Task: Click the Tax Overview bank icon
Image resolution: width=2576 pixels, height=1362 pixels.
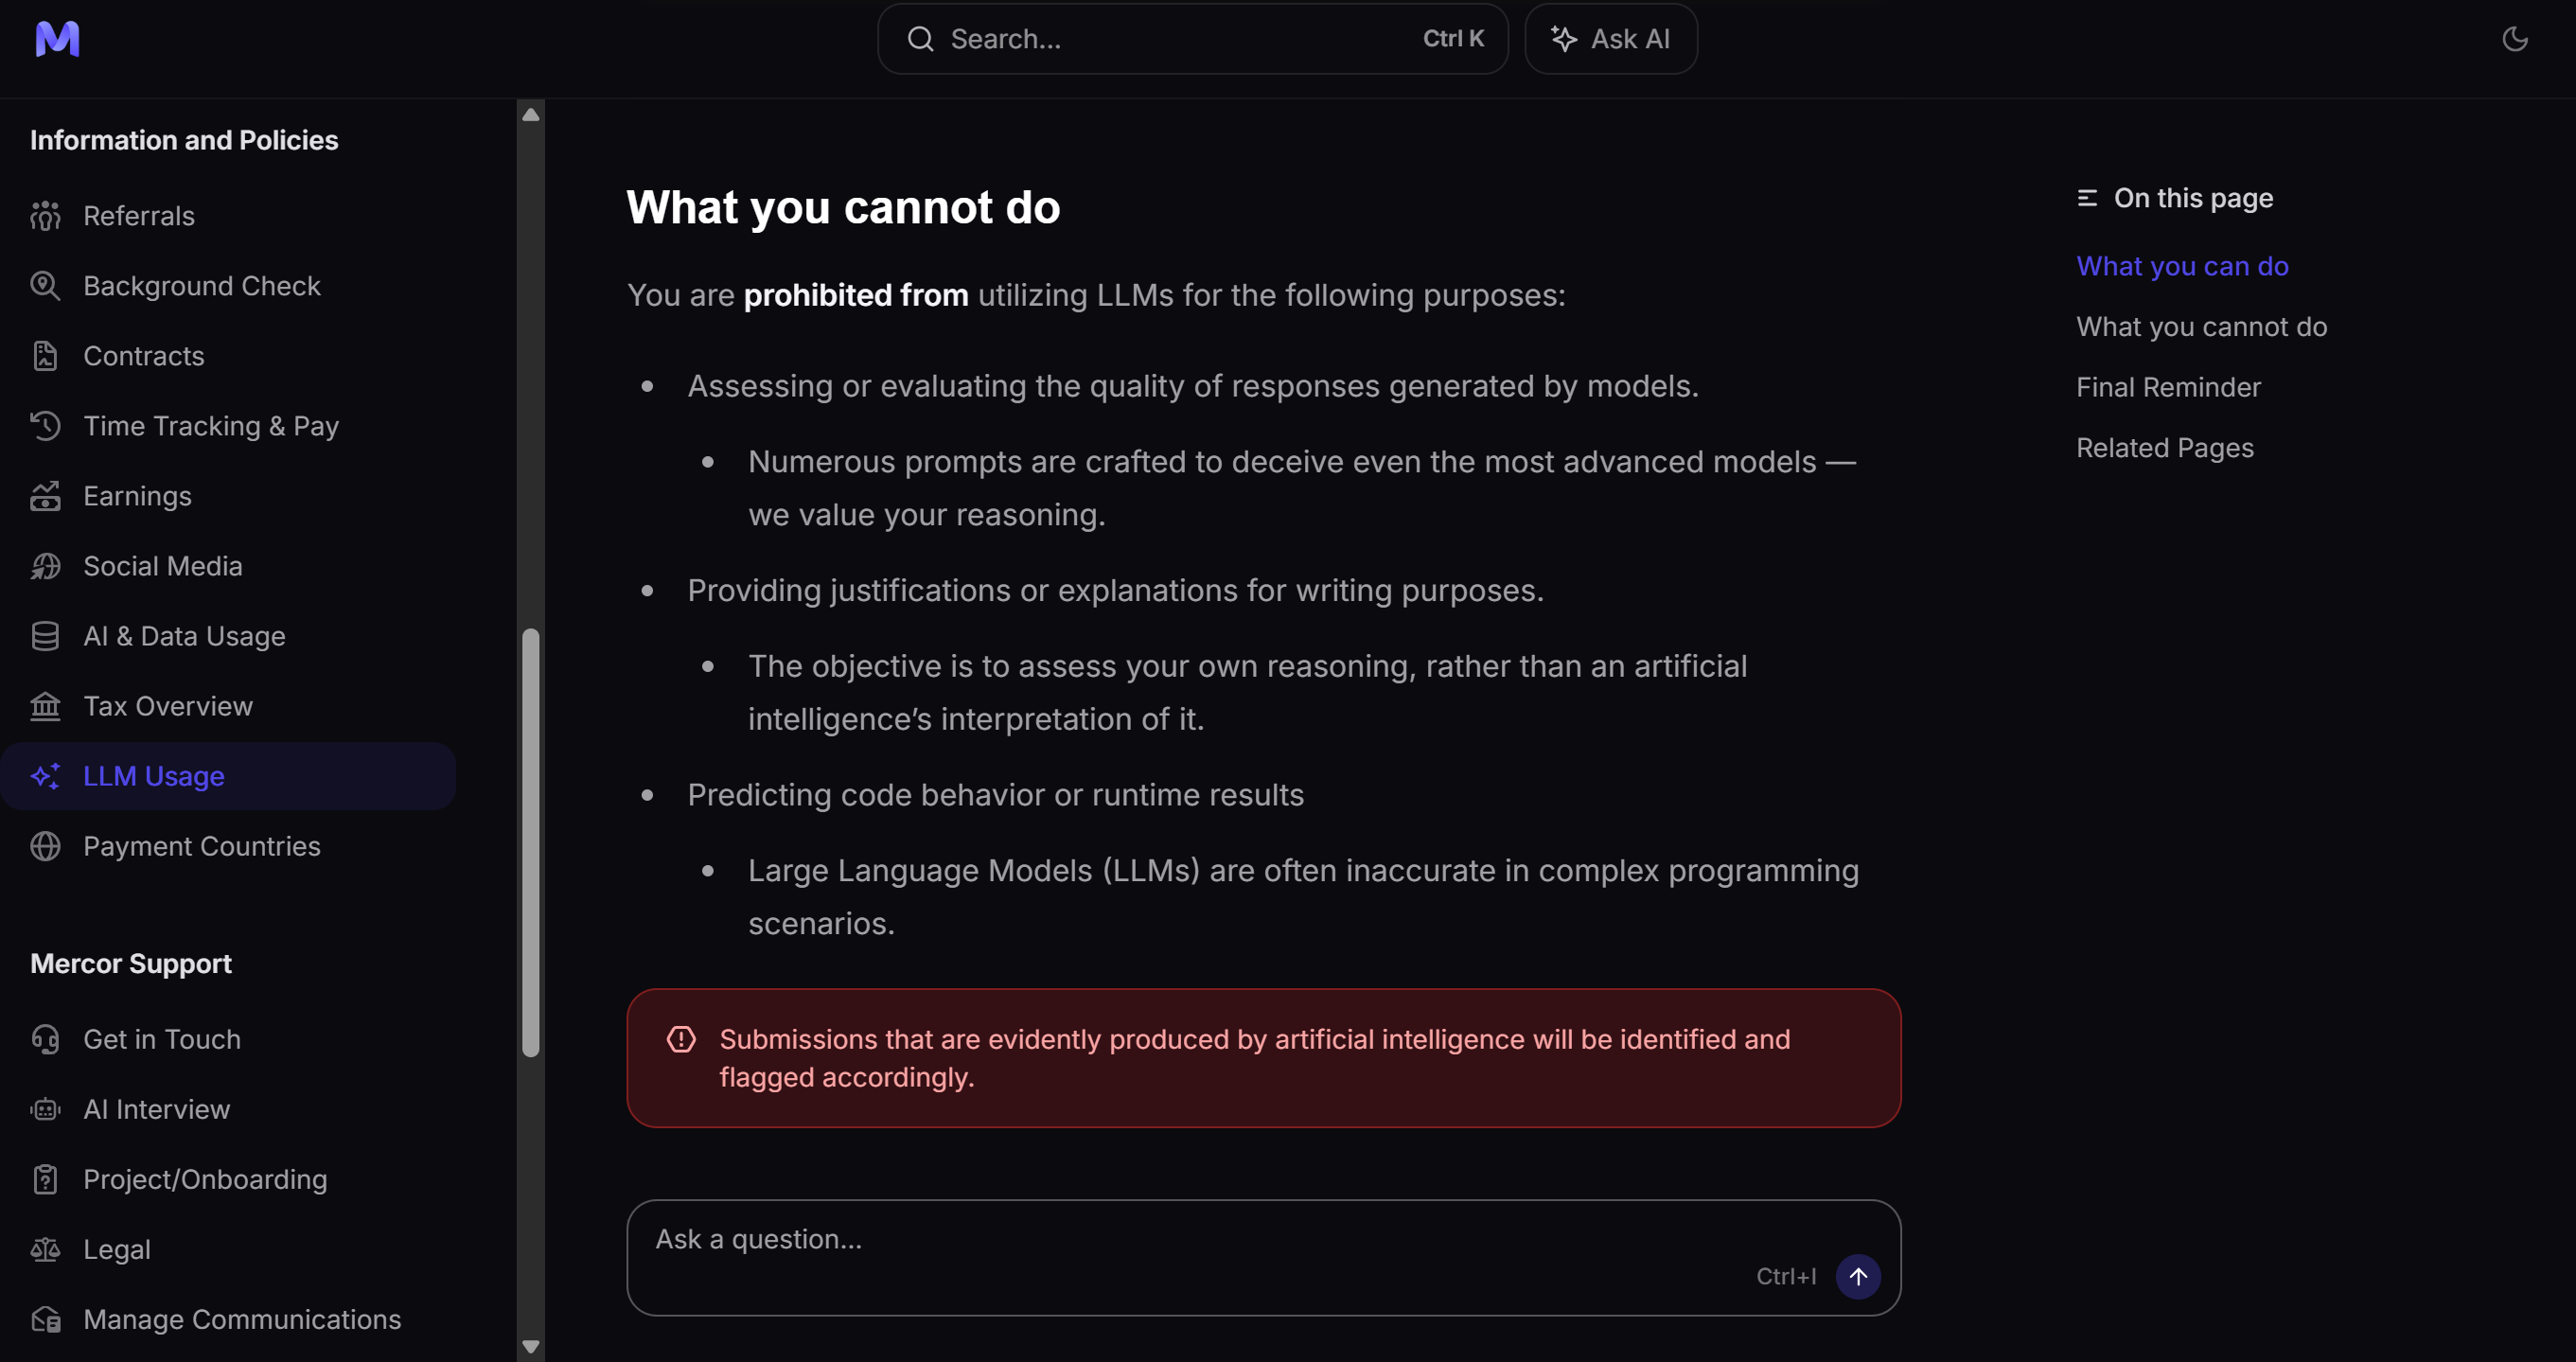Action: coord(45,706)
